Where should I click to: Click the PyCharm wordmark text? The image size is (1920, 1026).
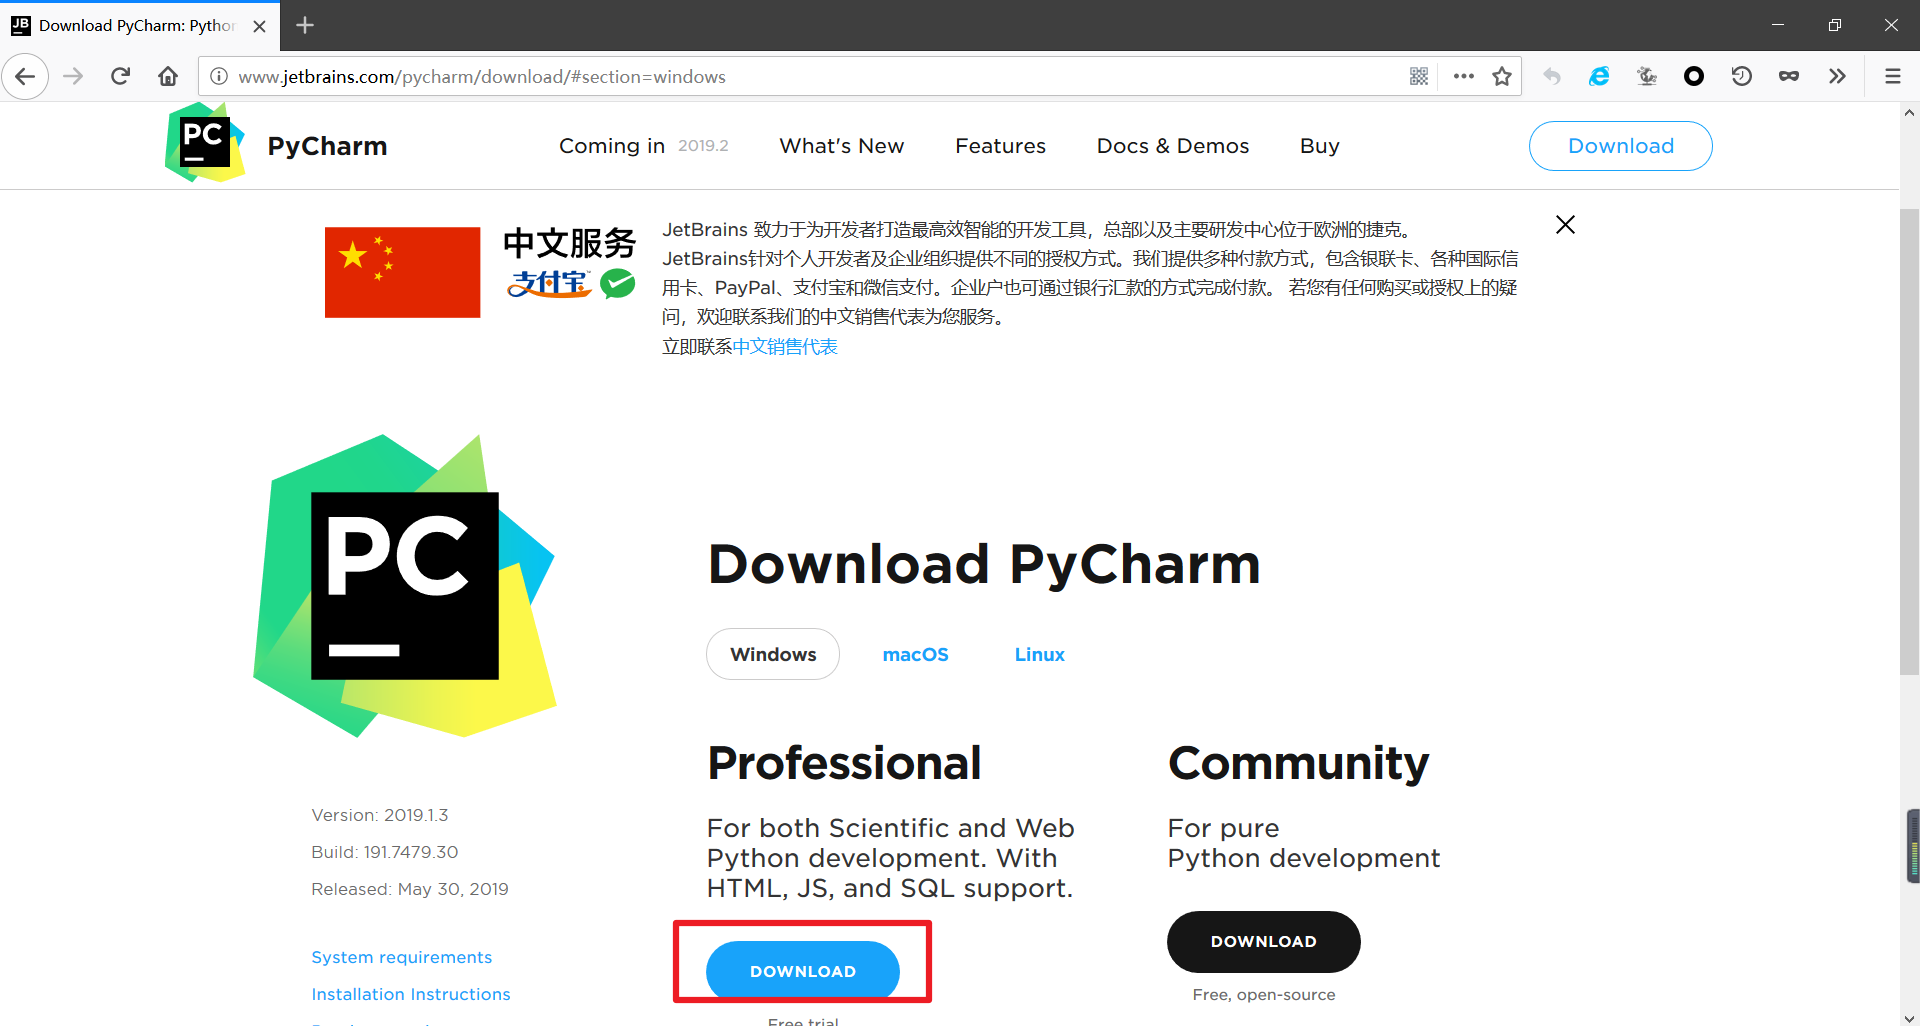point(327,146)
